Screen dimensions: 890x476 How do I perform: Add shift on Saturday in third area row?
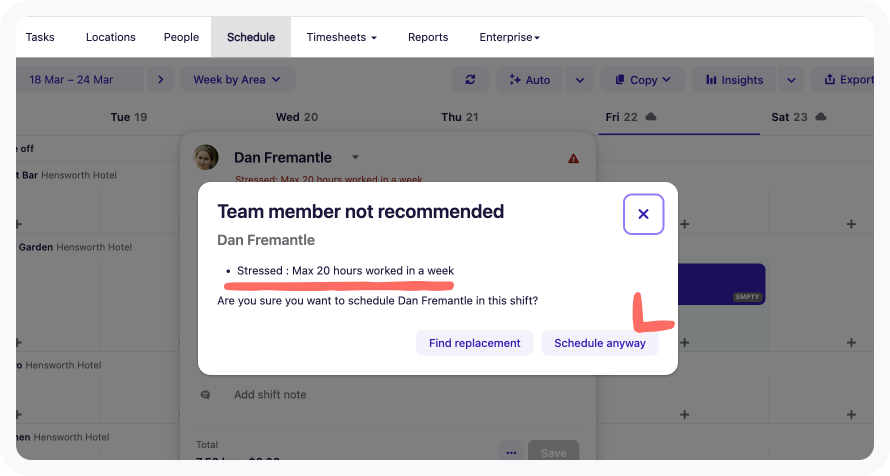coord(851,415)
